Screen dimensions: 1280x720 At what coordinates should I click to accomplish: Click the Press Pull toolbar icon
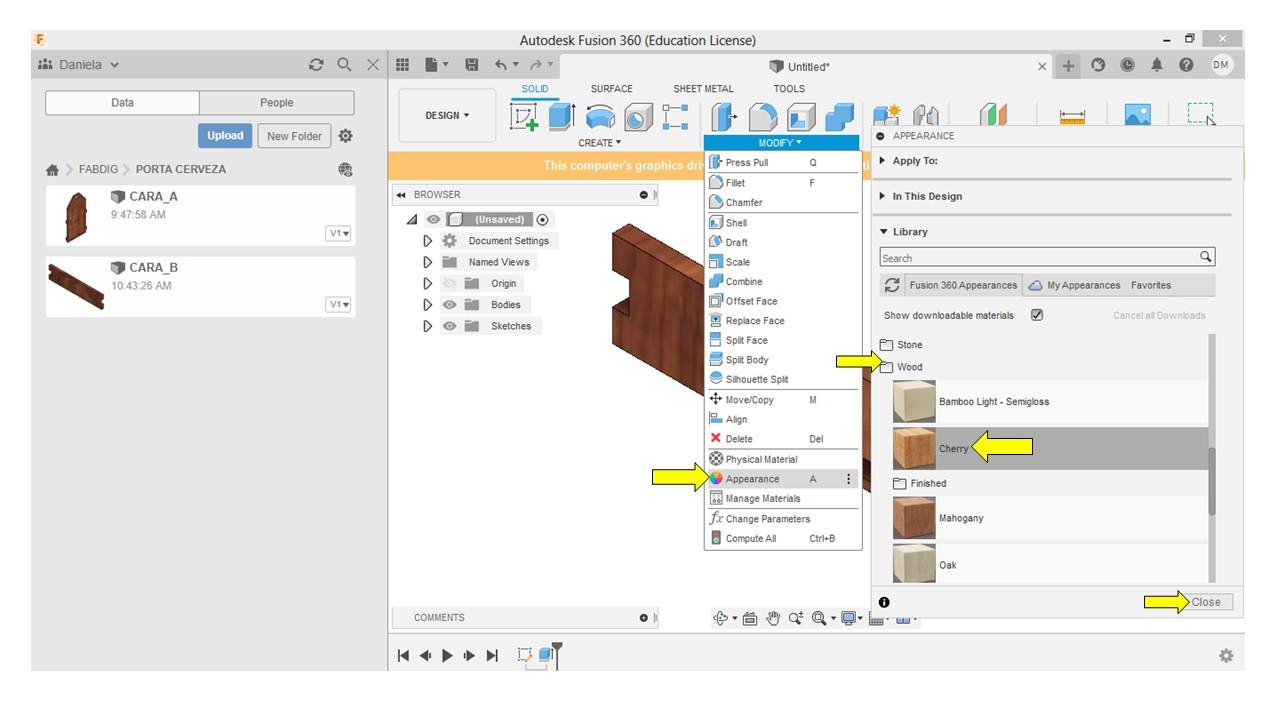pos(723,117)
